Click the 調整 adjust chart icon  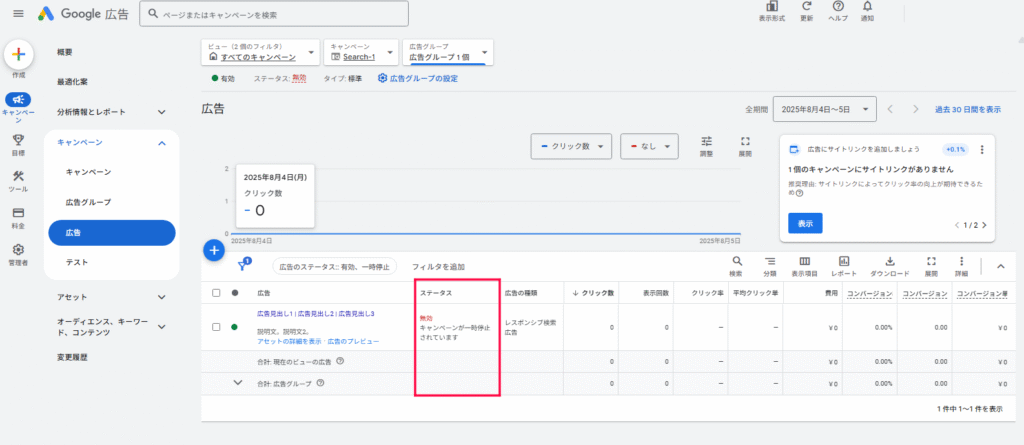pyautogui.click(x=707, y=146)
